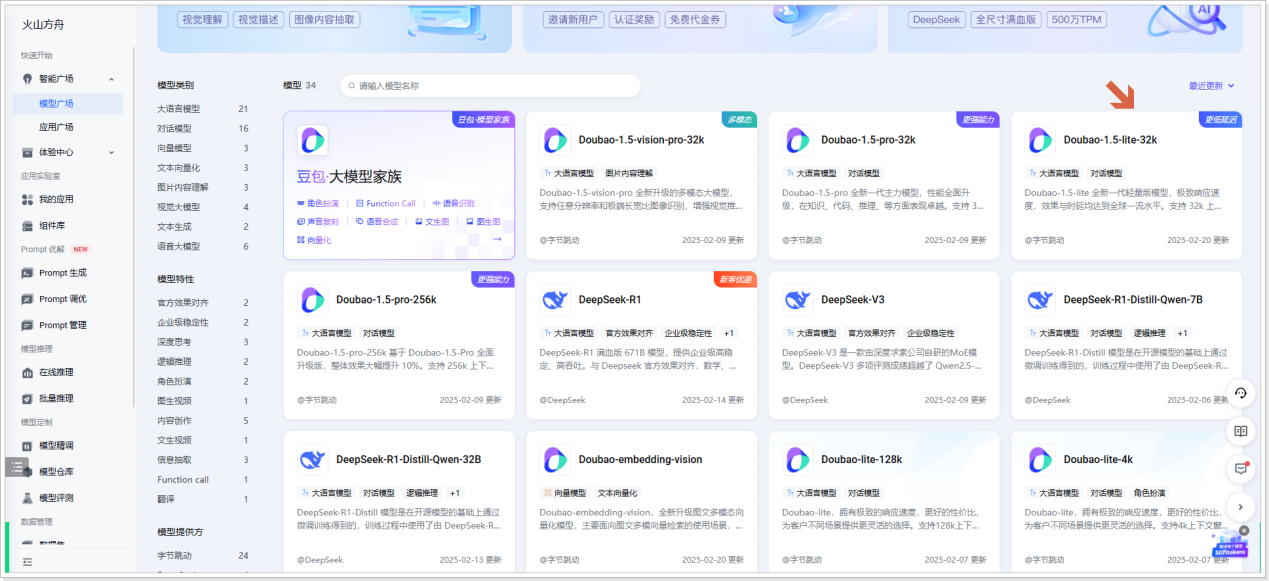Click the 模型精调 icon
Viewport: 1269px width, 581px height.
27,445
